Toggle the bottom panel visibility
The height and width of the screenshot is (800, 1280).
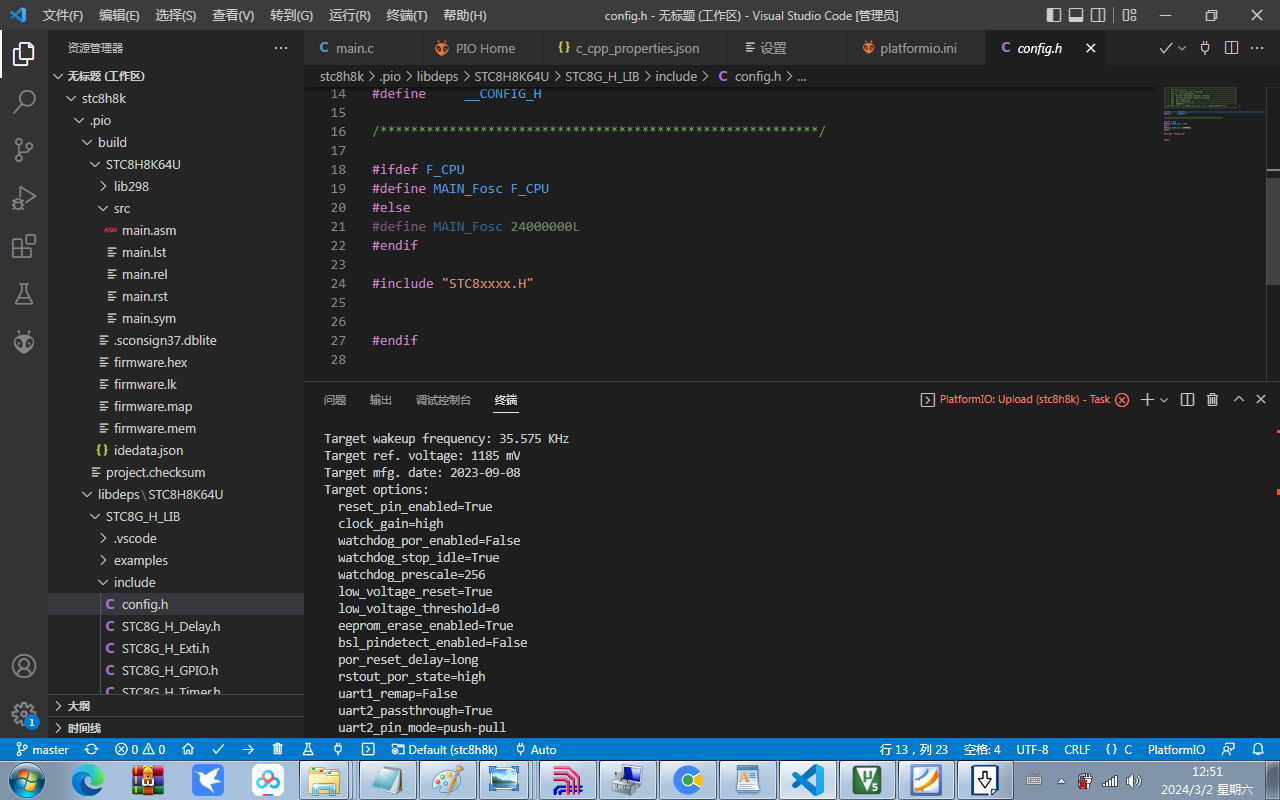click(x=1076, y=15)
